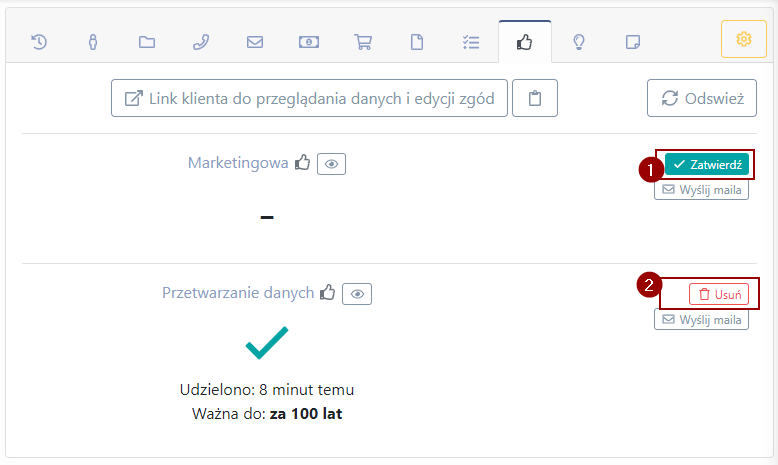Open the document page tab
The width and height of the screenshot is (778, 465).
(x=417, y=42)
